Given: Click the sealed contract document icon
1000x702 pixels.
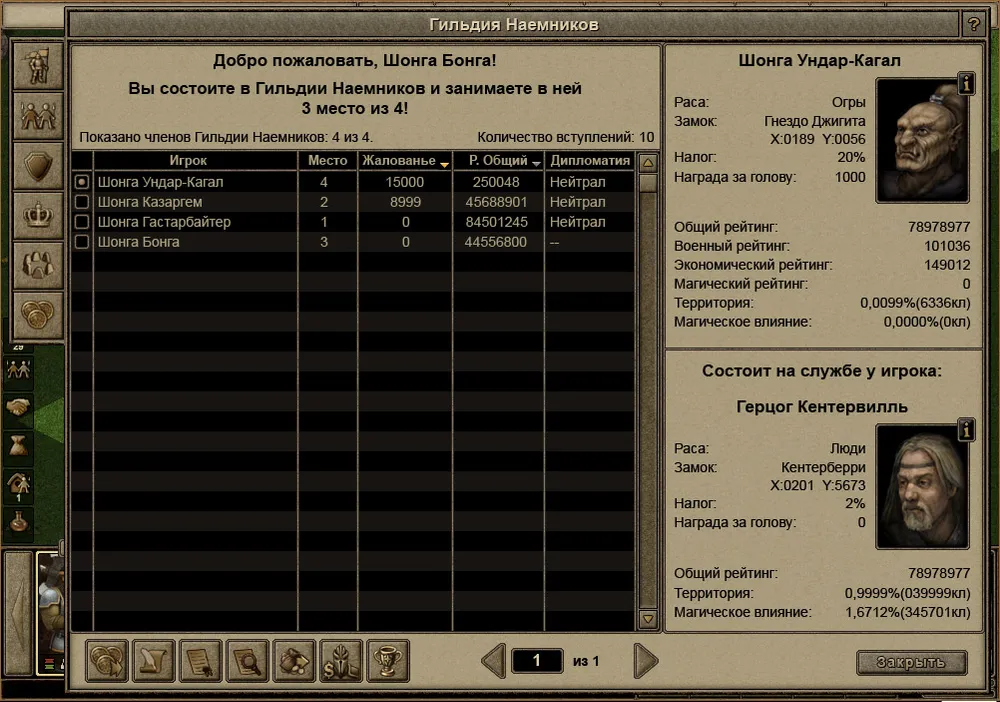Looking at the screenshot, I should [200, 661].
